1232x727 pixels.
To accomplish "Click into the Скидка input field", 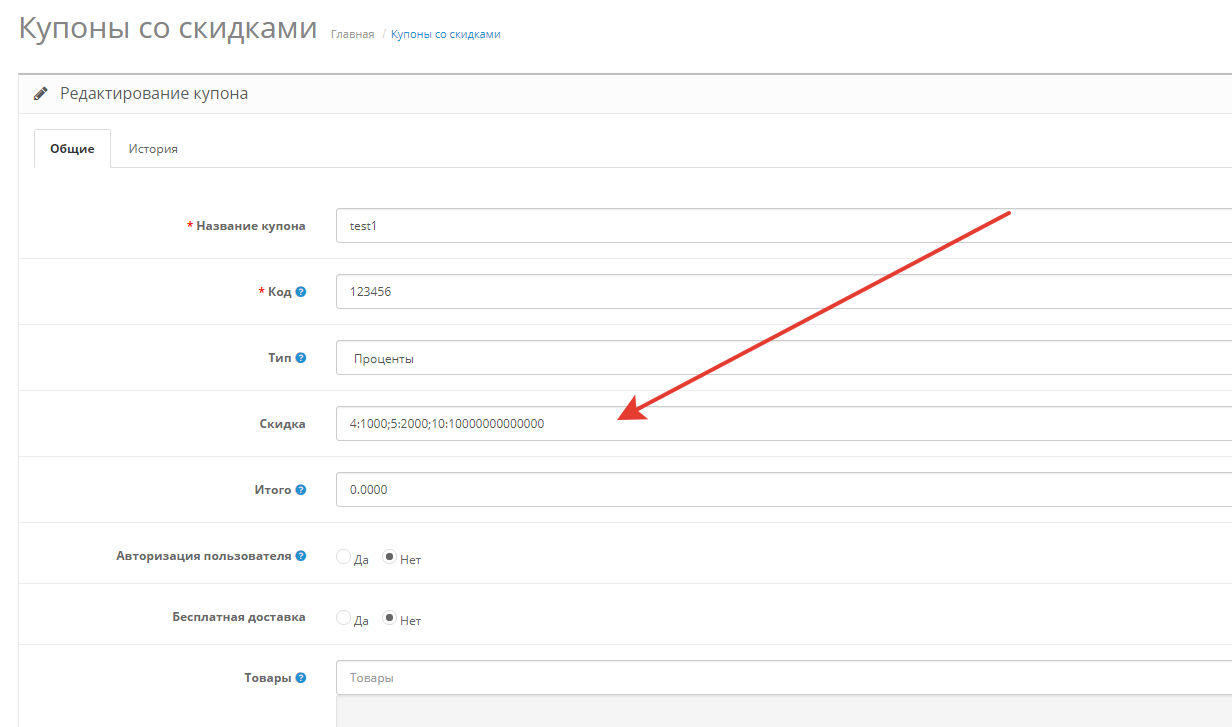I will (780, 424).
